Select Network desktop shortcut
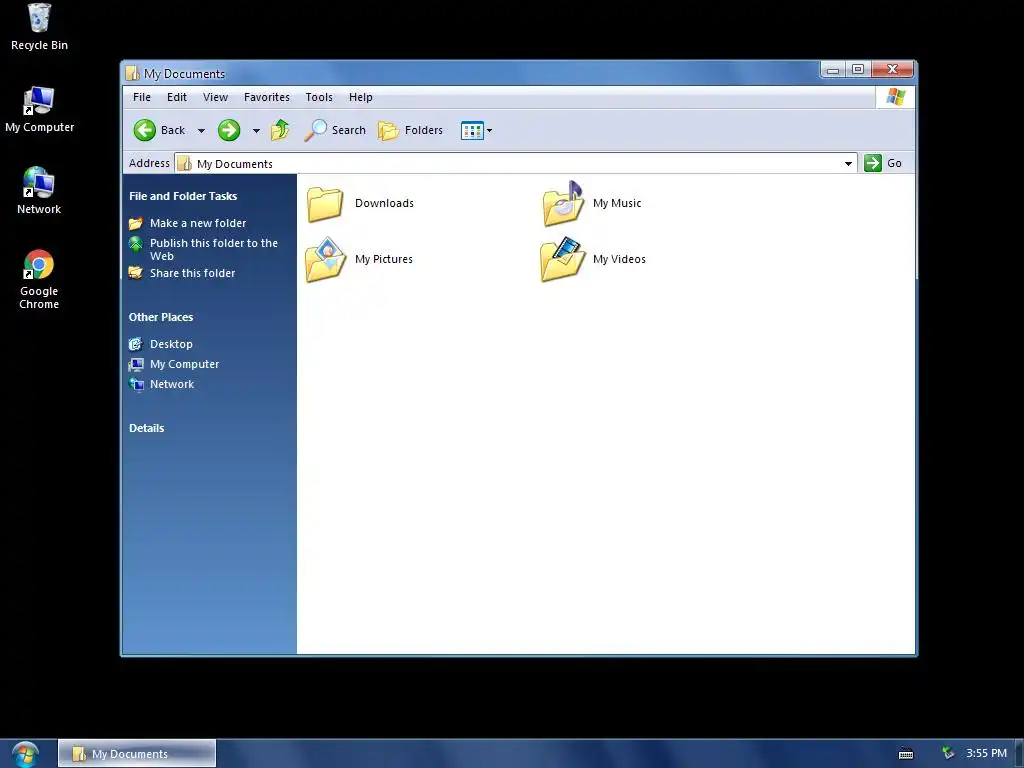The height and width of the screenshot is (768, 1024). [39, 191]
